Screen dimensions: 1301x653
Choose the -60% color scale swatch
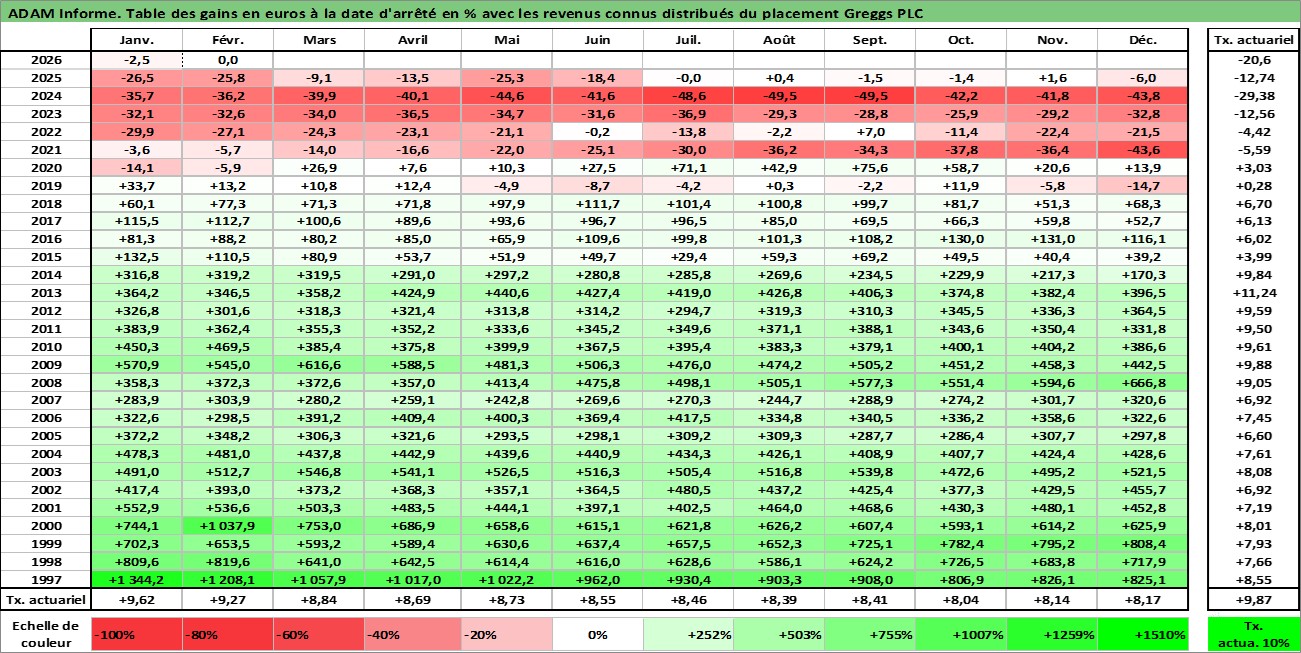tap(318, 634)
